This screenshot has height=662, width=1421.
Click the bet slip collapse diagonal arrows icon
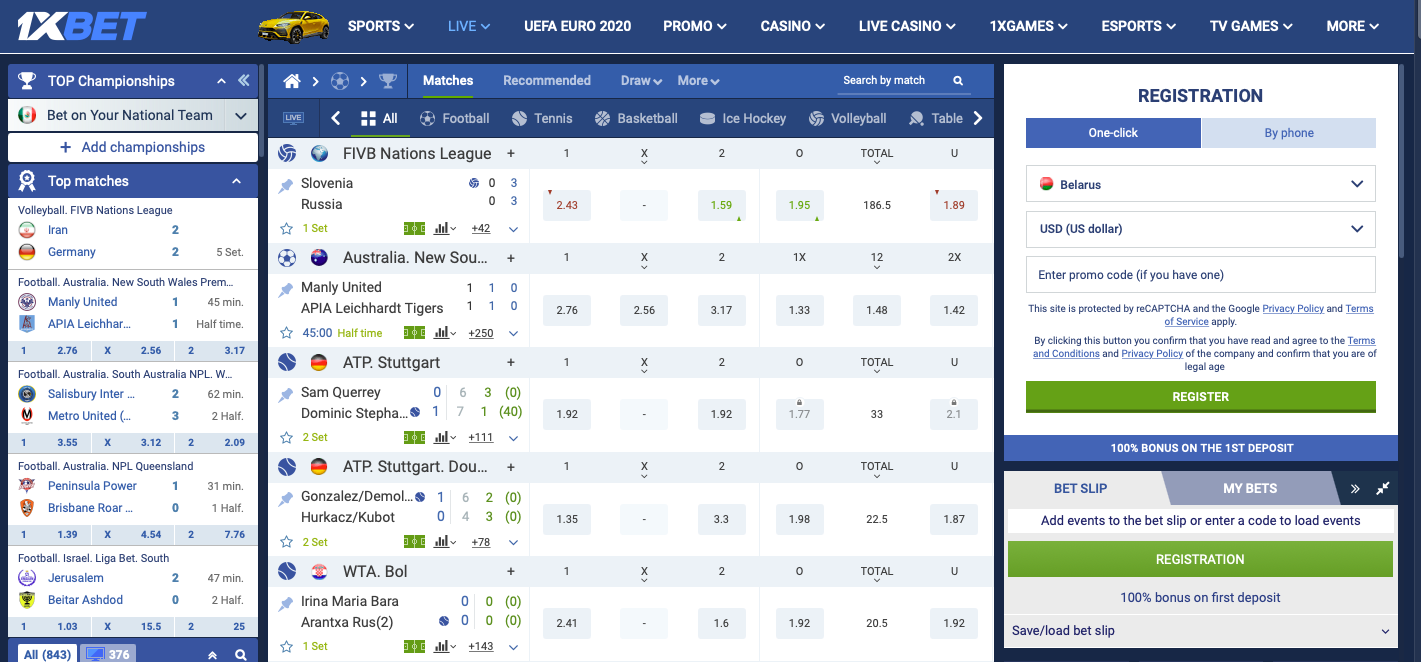pyautogui.click(x=1383, y=488)
